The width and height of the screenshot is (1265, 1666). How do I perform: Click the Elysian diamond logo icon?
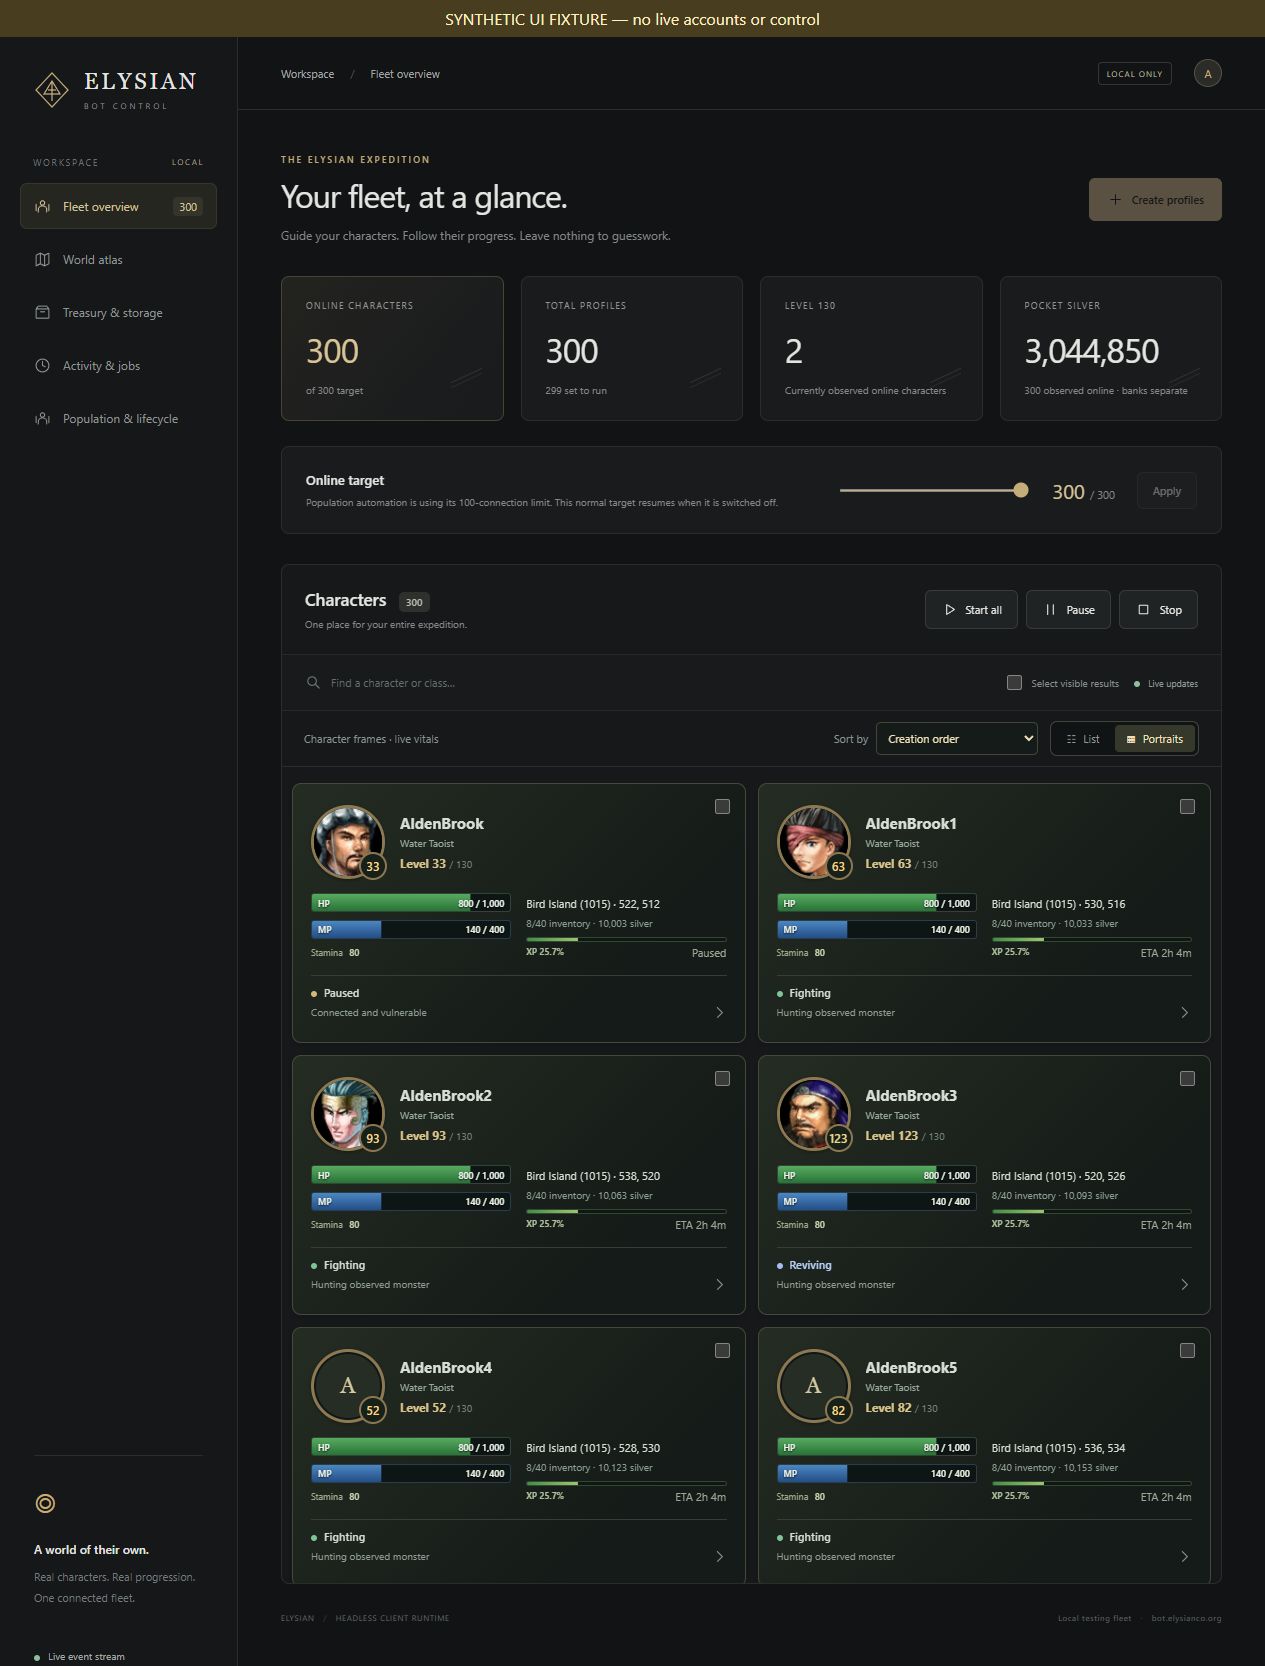52,90
